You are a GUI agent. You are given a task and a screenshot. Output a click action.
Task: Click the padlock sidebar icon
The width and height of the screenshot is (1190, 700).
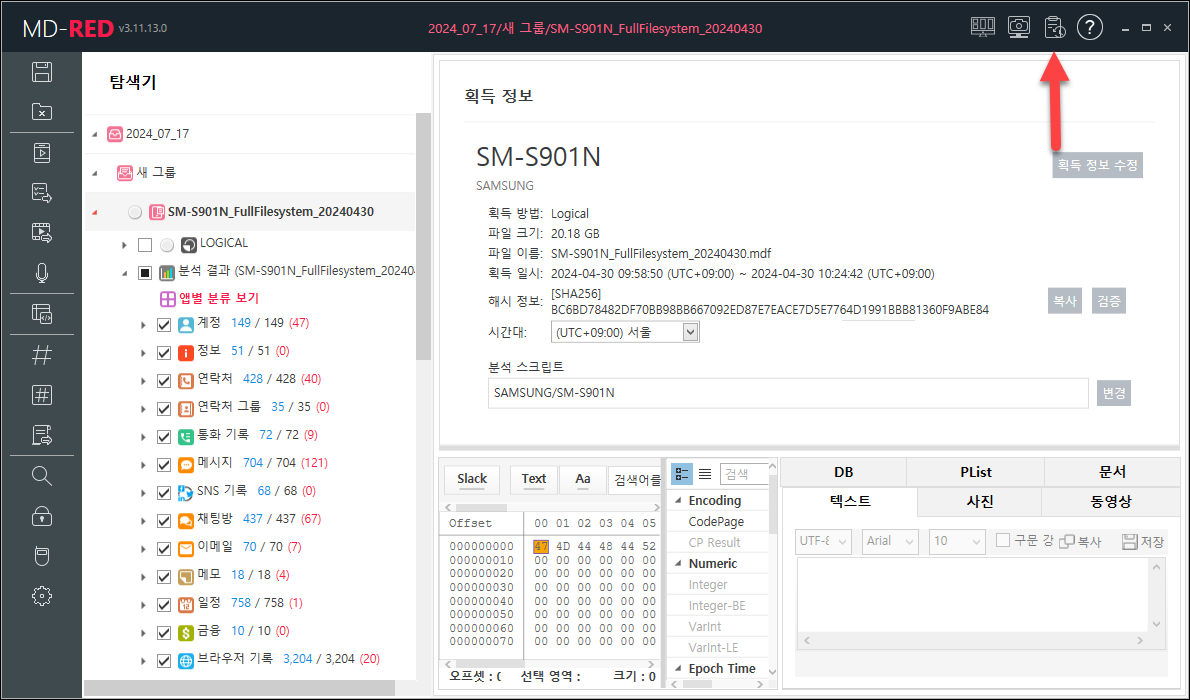tap(42, 516)
